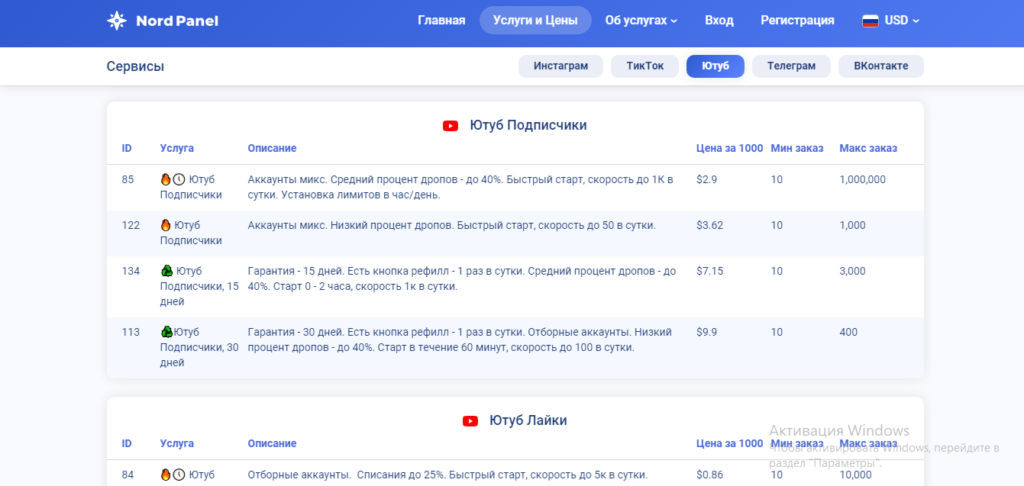The height and width of the screenshot is (486, 1024).
Task: Click the Russian flag icon in header
Action: pyautogui.click(x=870, y=20)
